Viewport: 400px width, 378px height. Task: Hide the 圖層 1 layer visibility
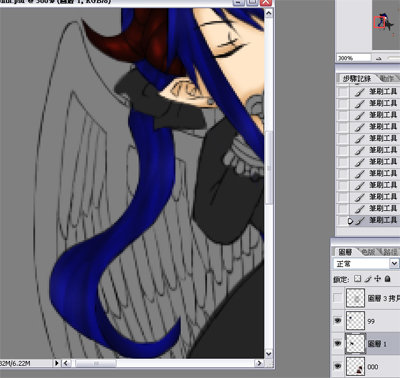pos(338,343)
